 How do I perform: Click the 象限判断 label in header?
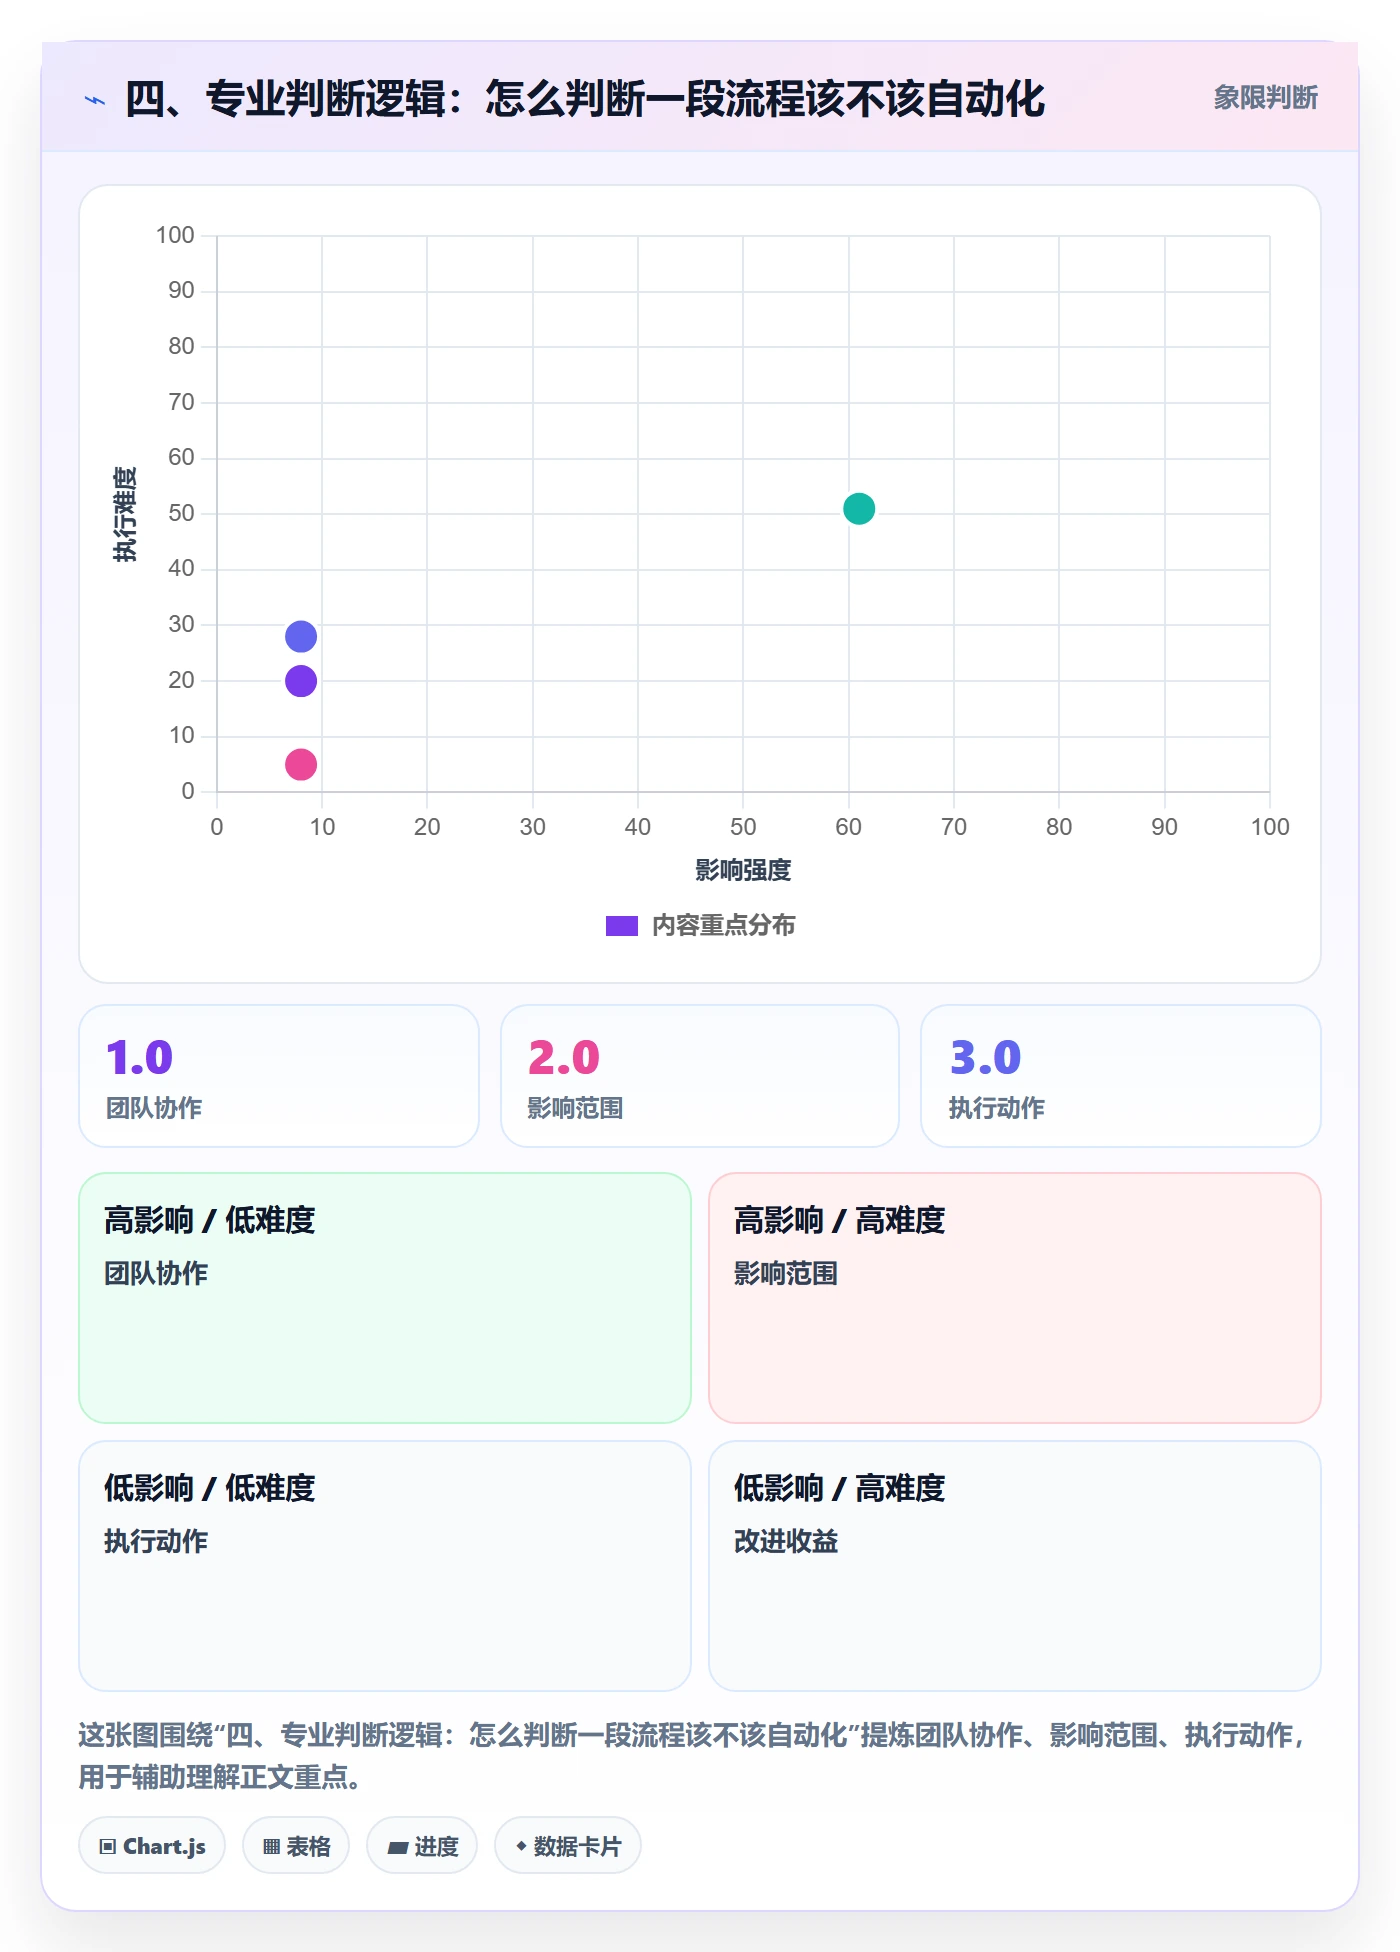tap(1266, 98)
